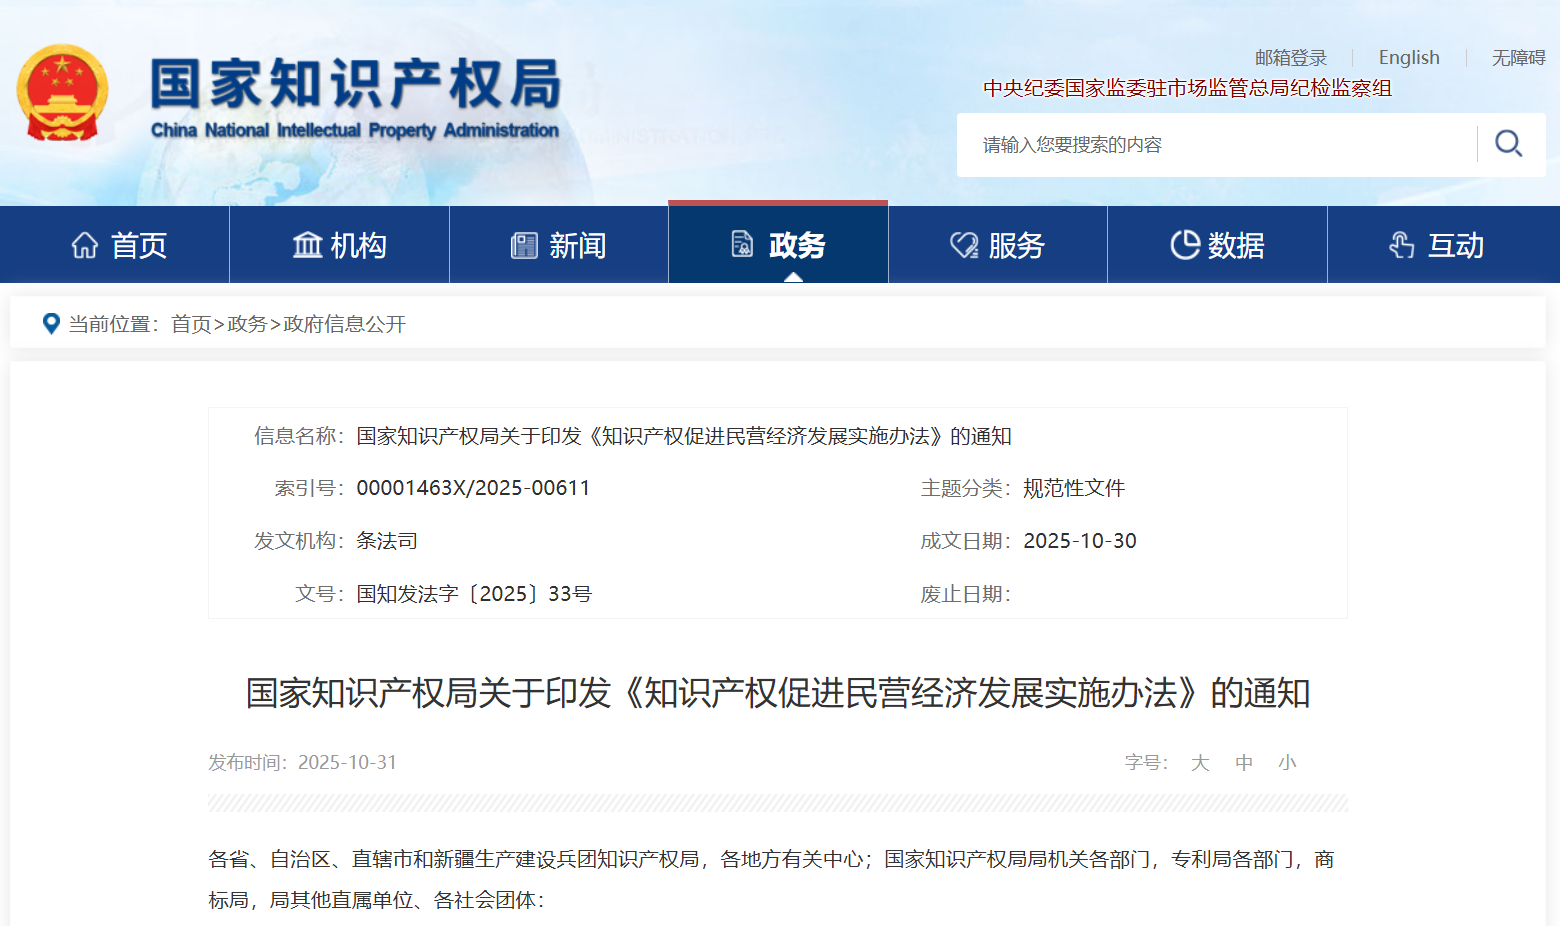Screen dimensions: 1560x926
Task: Switch to the English site version
Action: click(x=1408, y=58)
